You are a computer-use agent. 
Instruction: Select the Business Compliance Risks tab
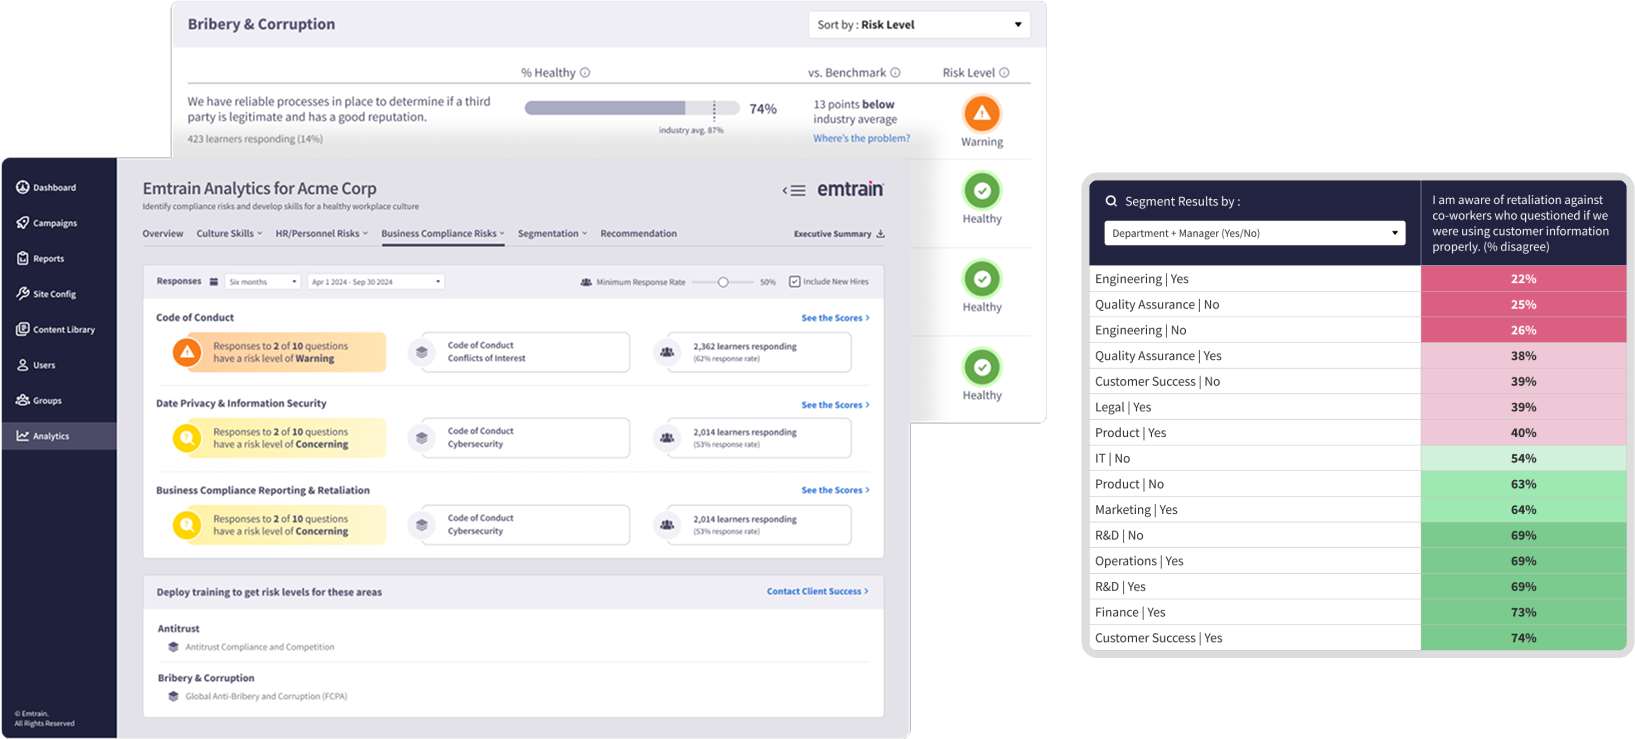point(443,234)
